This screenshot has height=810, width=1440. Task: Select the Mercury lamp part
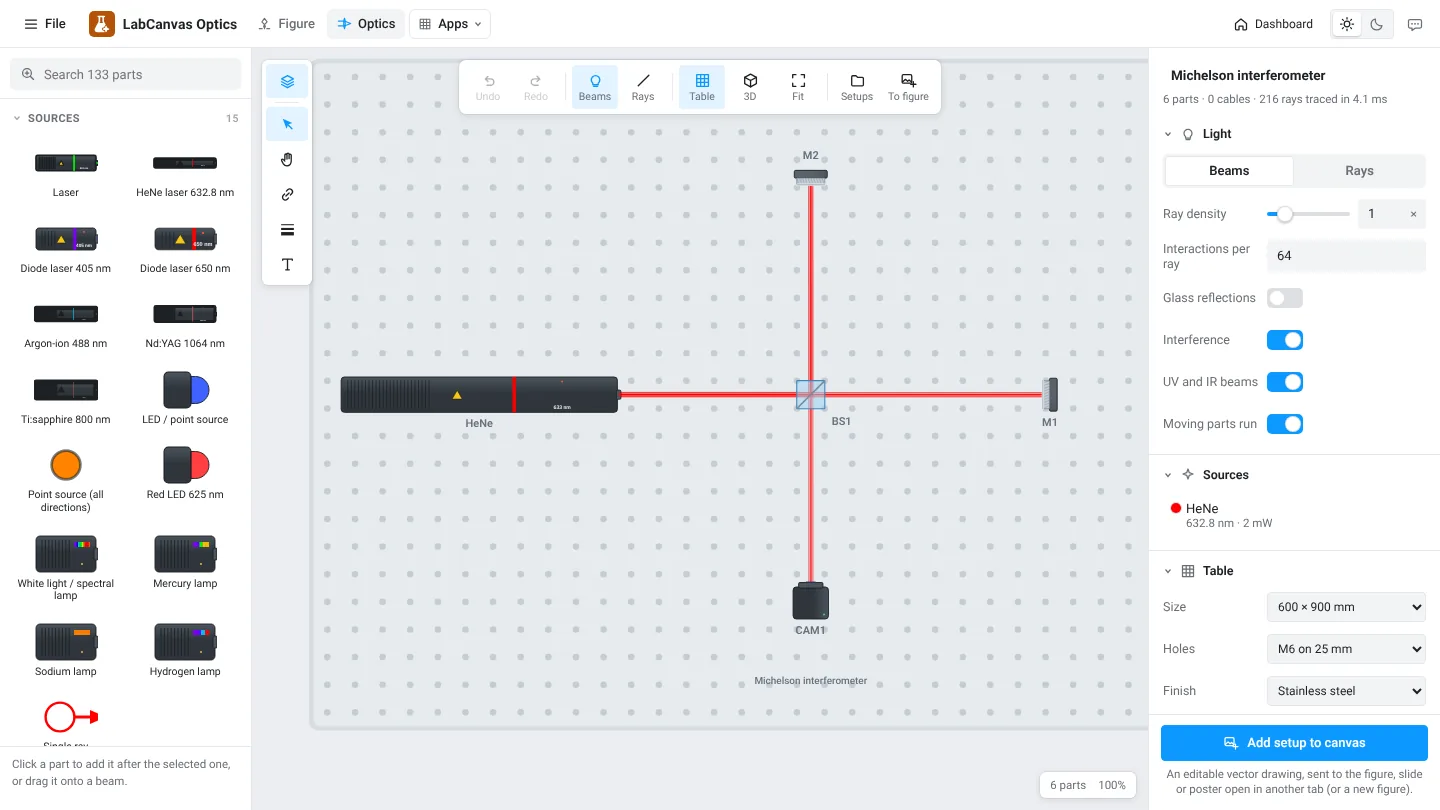point(185,562)
